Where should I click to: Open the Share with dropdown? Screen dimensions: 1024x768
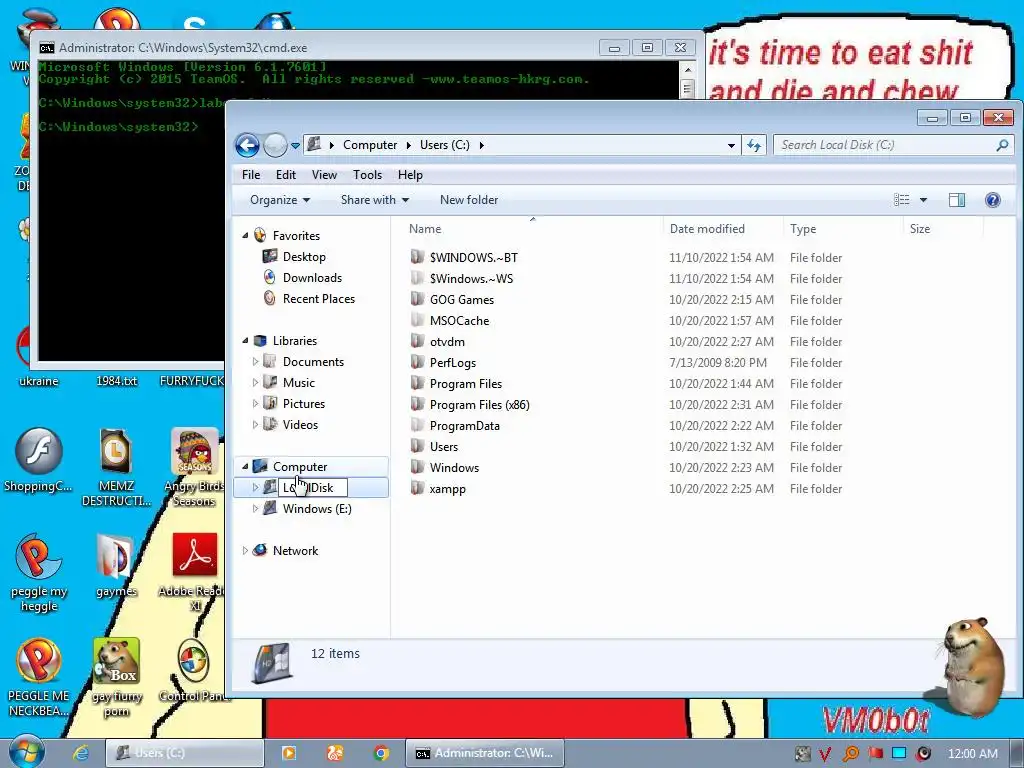pyautogui.click(x=374, y=200)
